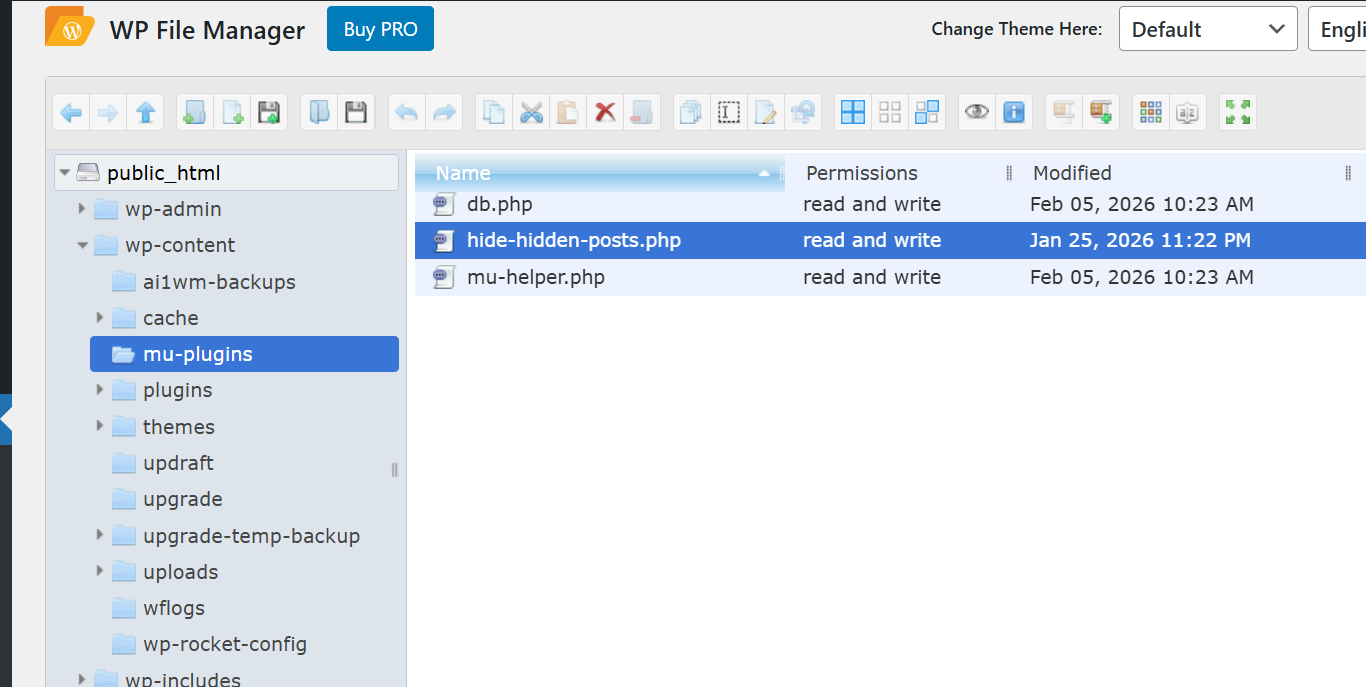
Task: Expand the uploads folder arrow
Action: pyautogui.click(x=100, y=571)
